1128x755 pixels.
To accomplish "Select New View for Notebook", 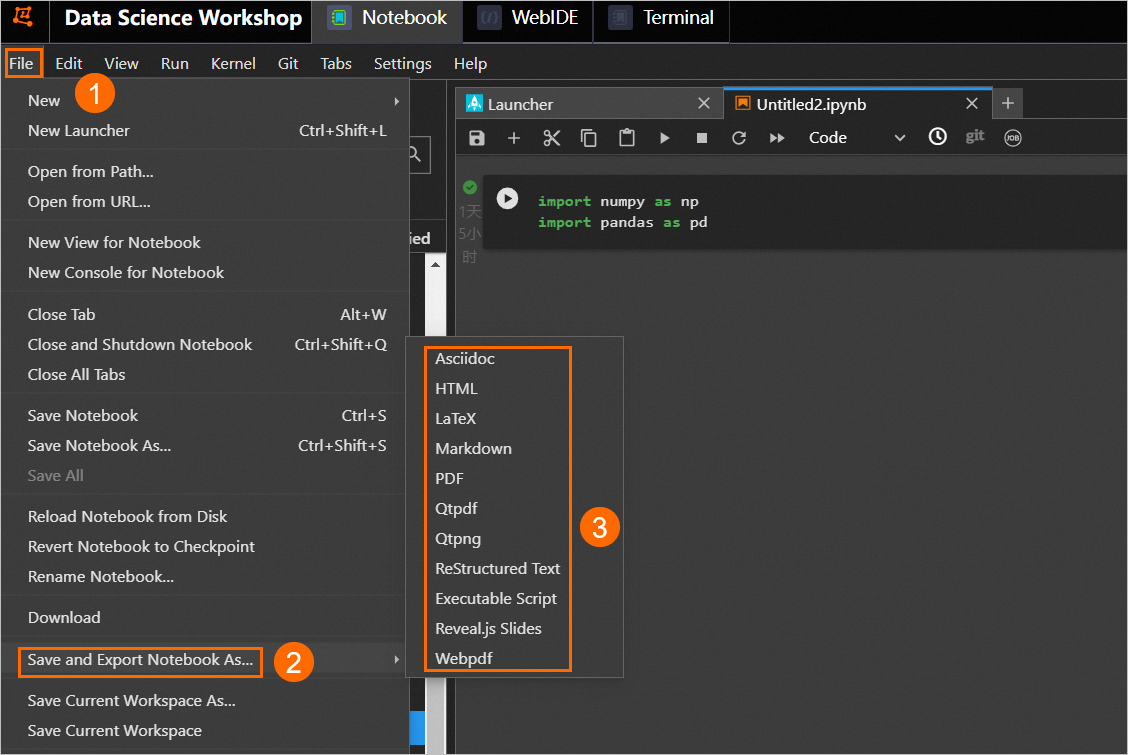I will coord(205,243).
